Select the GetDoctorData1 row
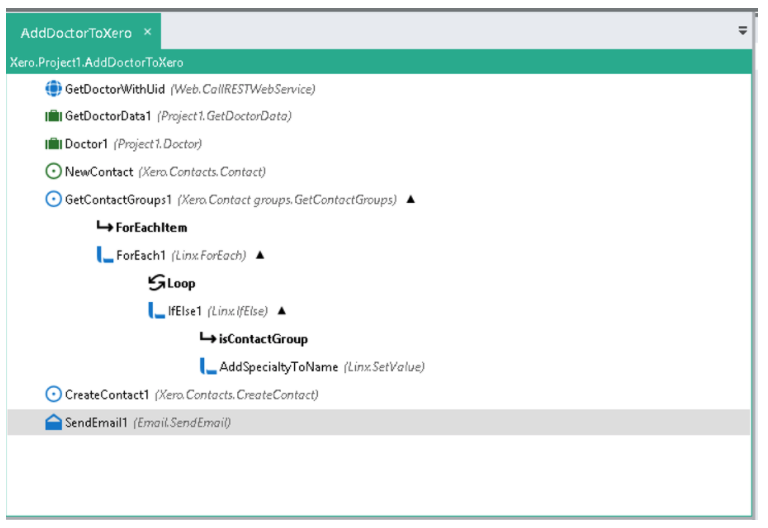The width and height of the screenshot is (768, 528). pos(379,116)
